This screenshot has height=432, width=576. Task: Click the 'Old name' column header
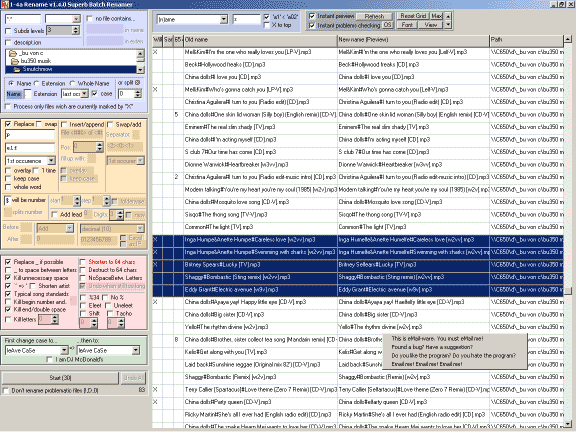[x=260, y=40]
